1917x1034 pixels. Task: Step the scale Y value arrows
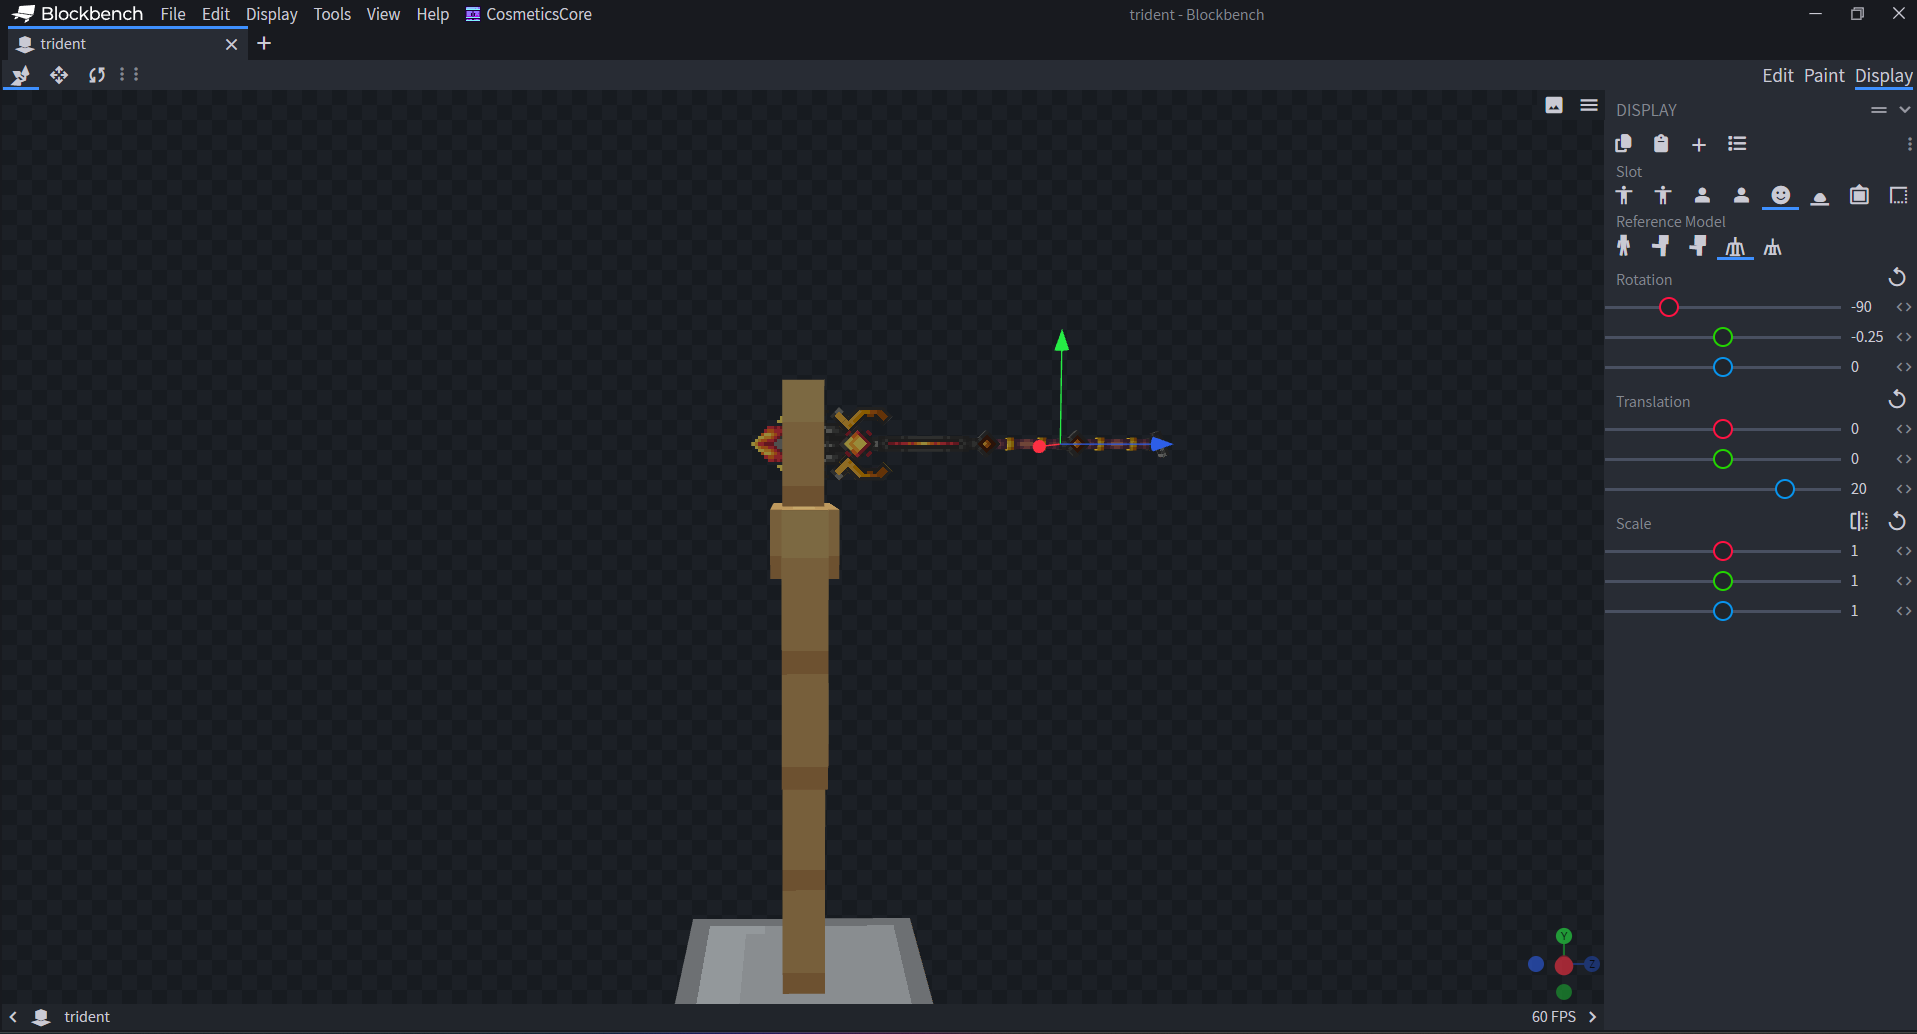point(1904,581)
